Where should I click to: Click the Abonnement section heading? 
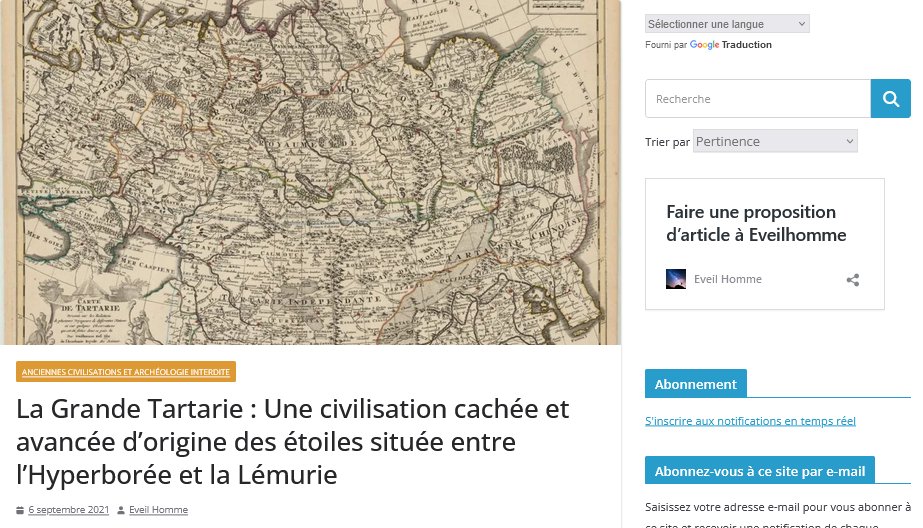pyautogui.click(x=696, y=384)
